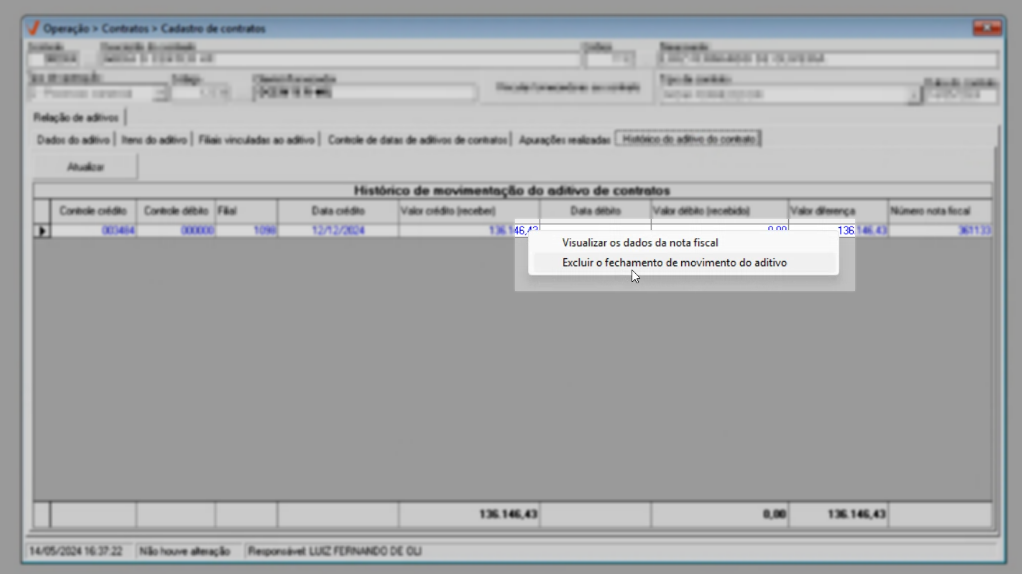
Task: Click the grid title 'Histórico de movimentação do aditivo de contratos'
Action: [512, 191]
